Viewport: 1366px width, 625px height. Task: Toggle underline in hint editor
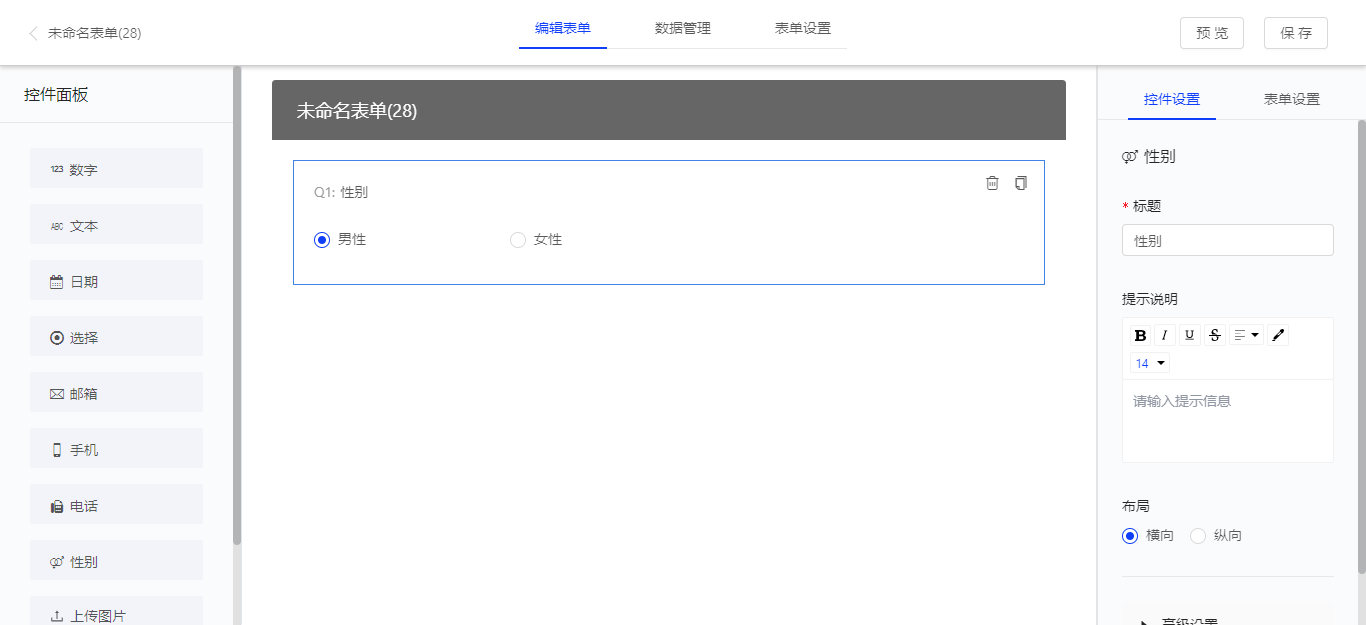tap(1189, 335)
